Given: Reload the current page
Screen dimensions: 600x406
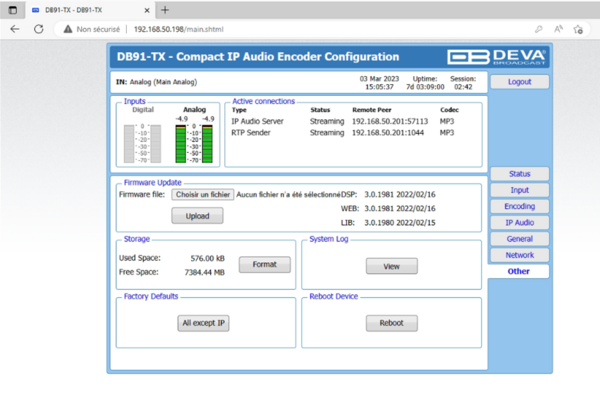Looking at the screenshot, I should (39, 29).
